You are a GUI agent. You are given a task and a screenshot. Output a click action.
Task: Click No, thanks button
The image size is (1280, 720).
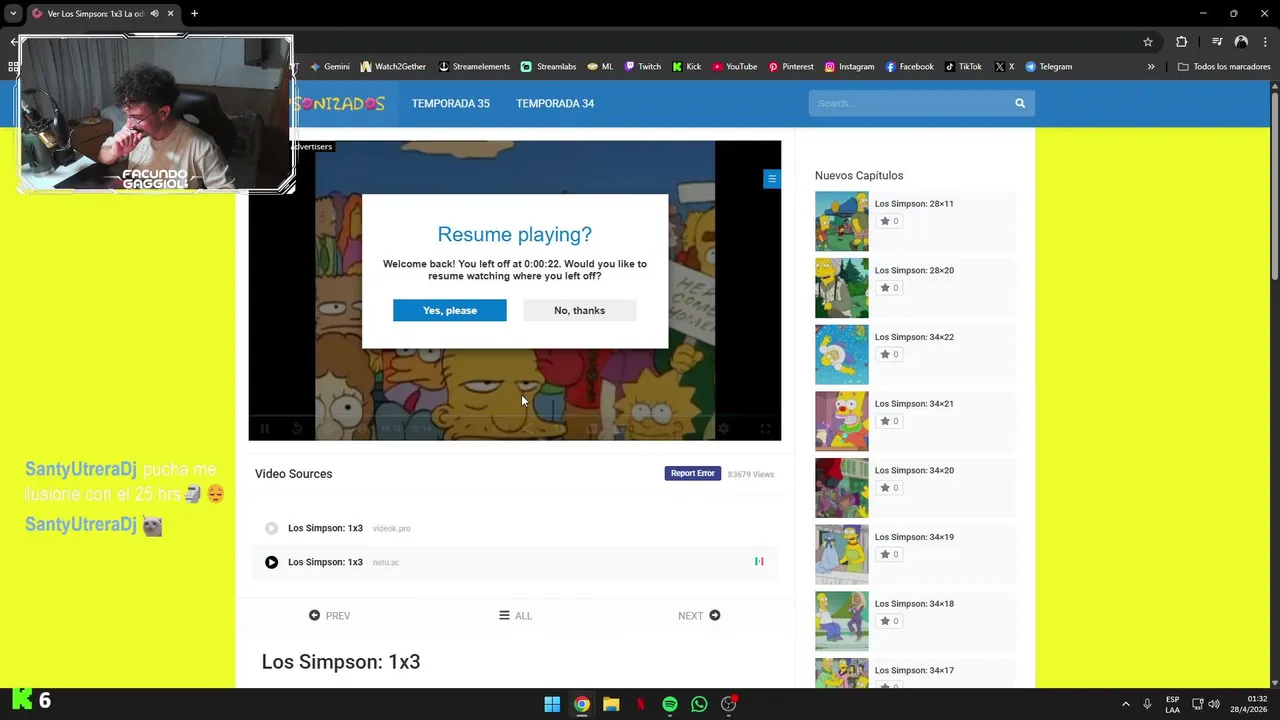point(580,310)
